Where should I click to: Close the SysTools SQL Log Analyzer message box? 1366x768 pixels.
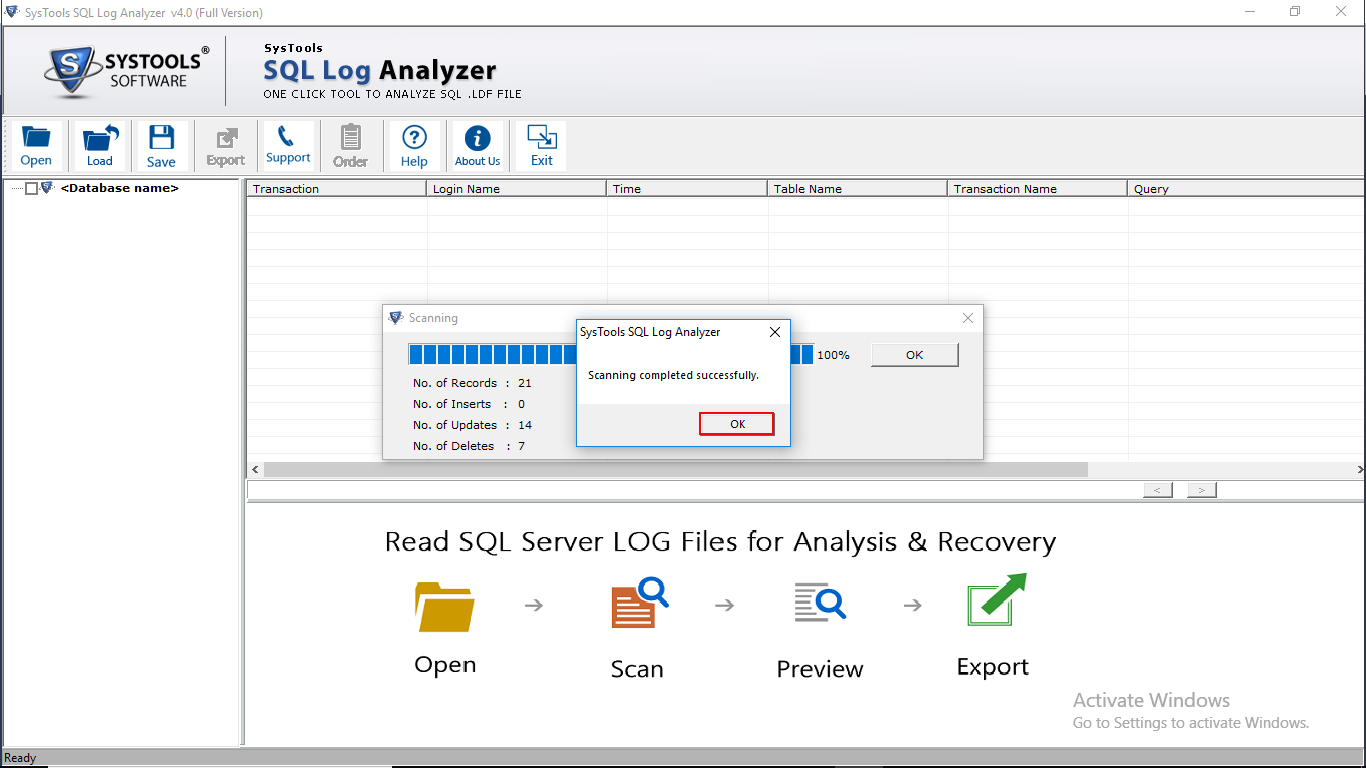(x=774, y=332)
